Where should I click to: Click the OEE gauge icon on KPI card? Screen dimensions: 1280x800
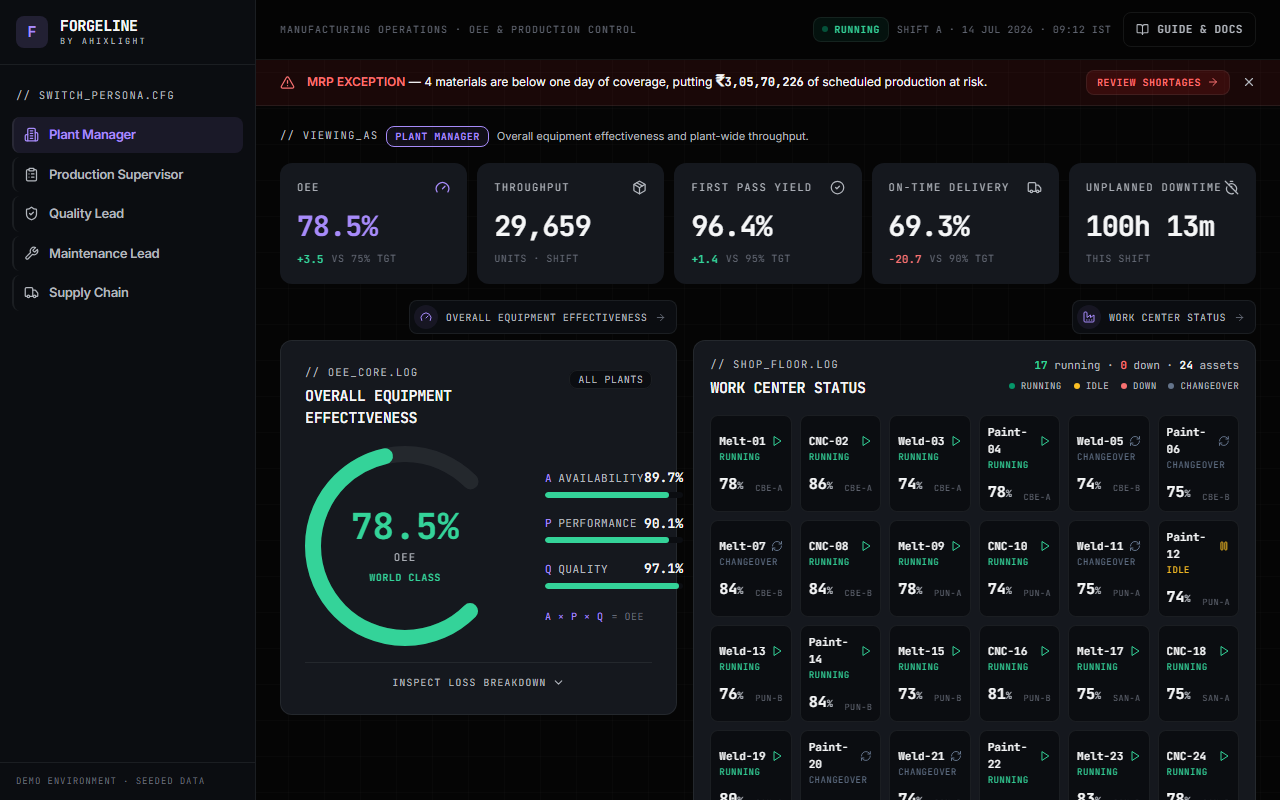[443, 187]
